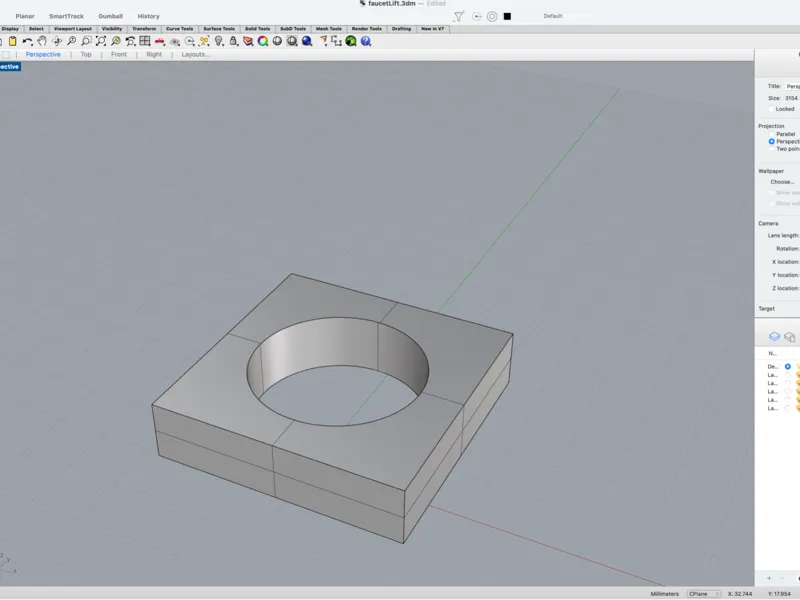This screenshot has height=600, width=800.
Task: Click the minus remove layer button
Action: [782, 578]
